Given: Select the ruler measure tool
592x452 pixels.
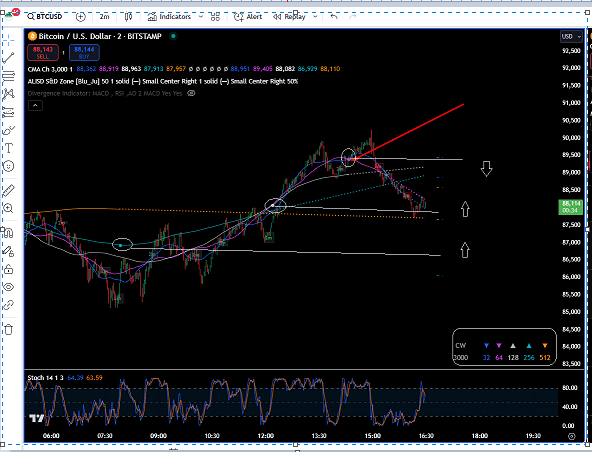Looking at the screenshot, I should (x=8, y=190).
